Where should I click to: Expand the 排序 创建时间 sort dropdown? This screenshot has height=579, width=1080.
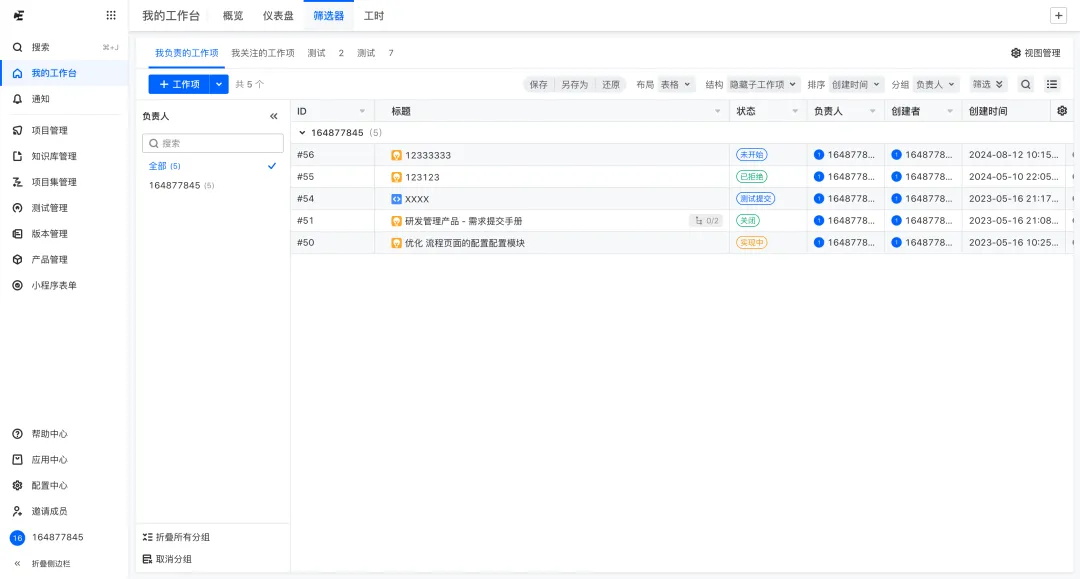coord(857,85)
